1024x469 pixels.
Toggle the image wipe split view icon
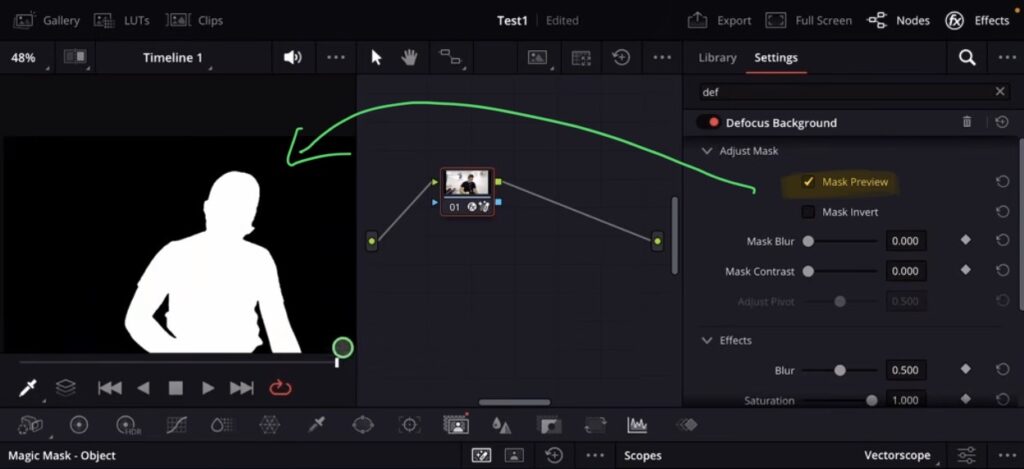pyautogui.click(x=76, y=57)
